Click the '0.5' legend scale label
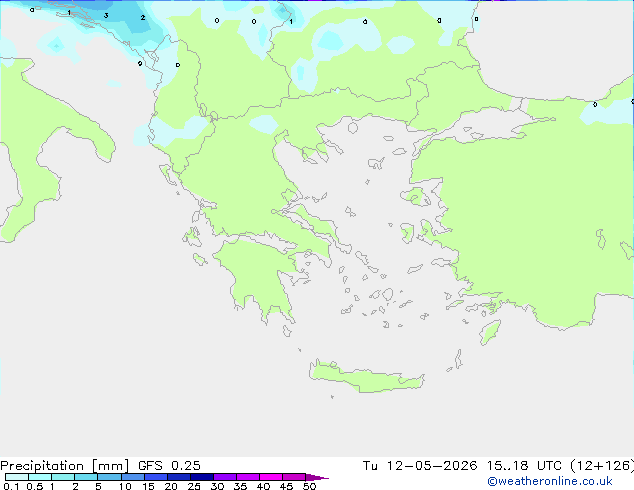This screenshot has height=490, width=634. 34,486
